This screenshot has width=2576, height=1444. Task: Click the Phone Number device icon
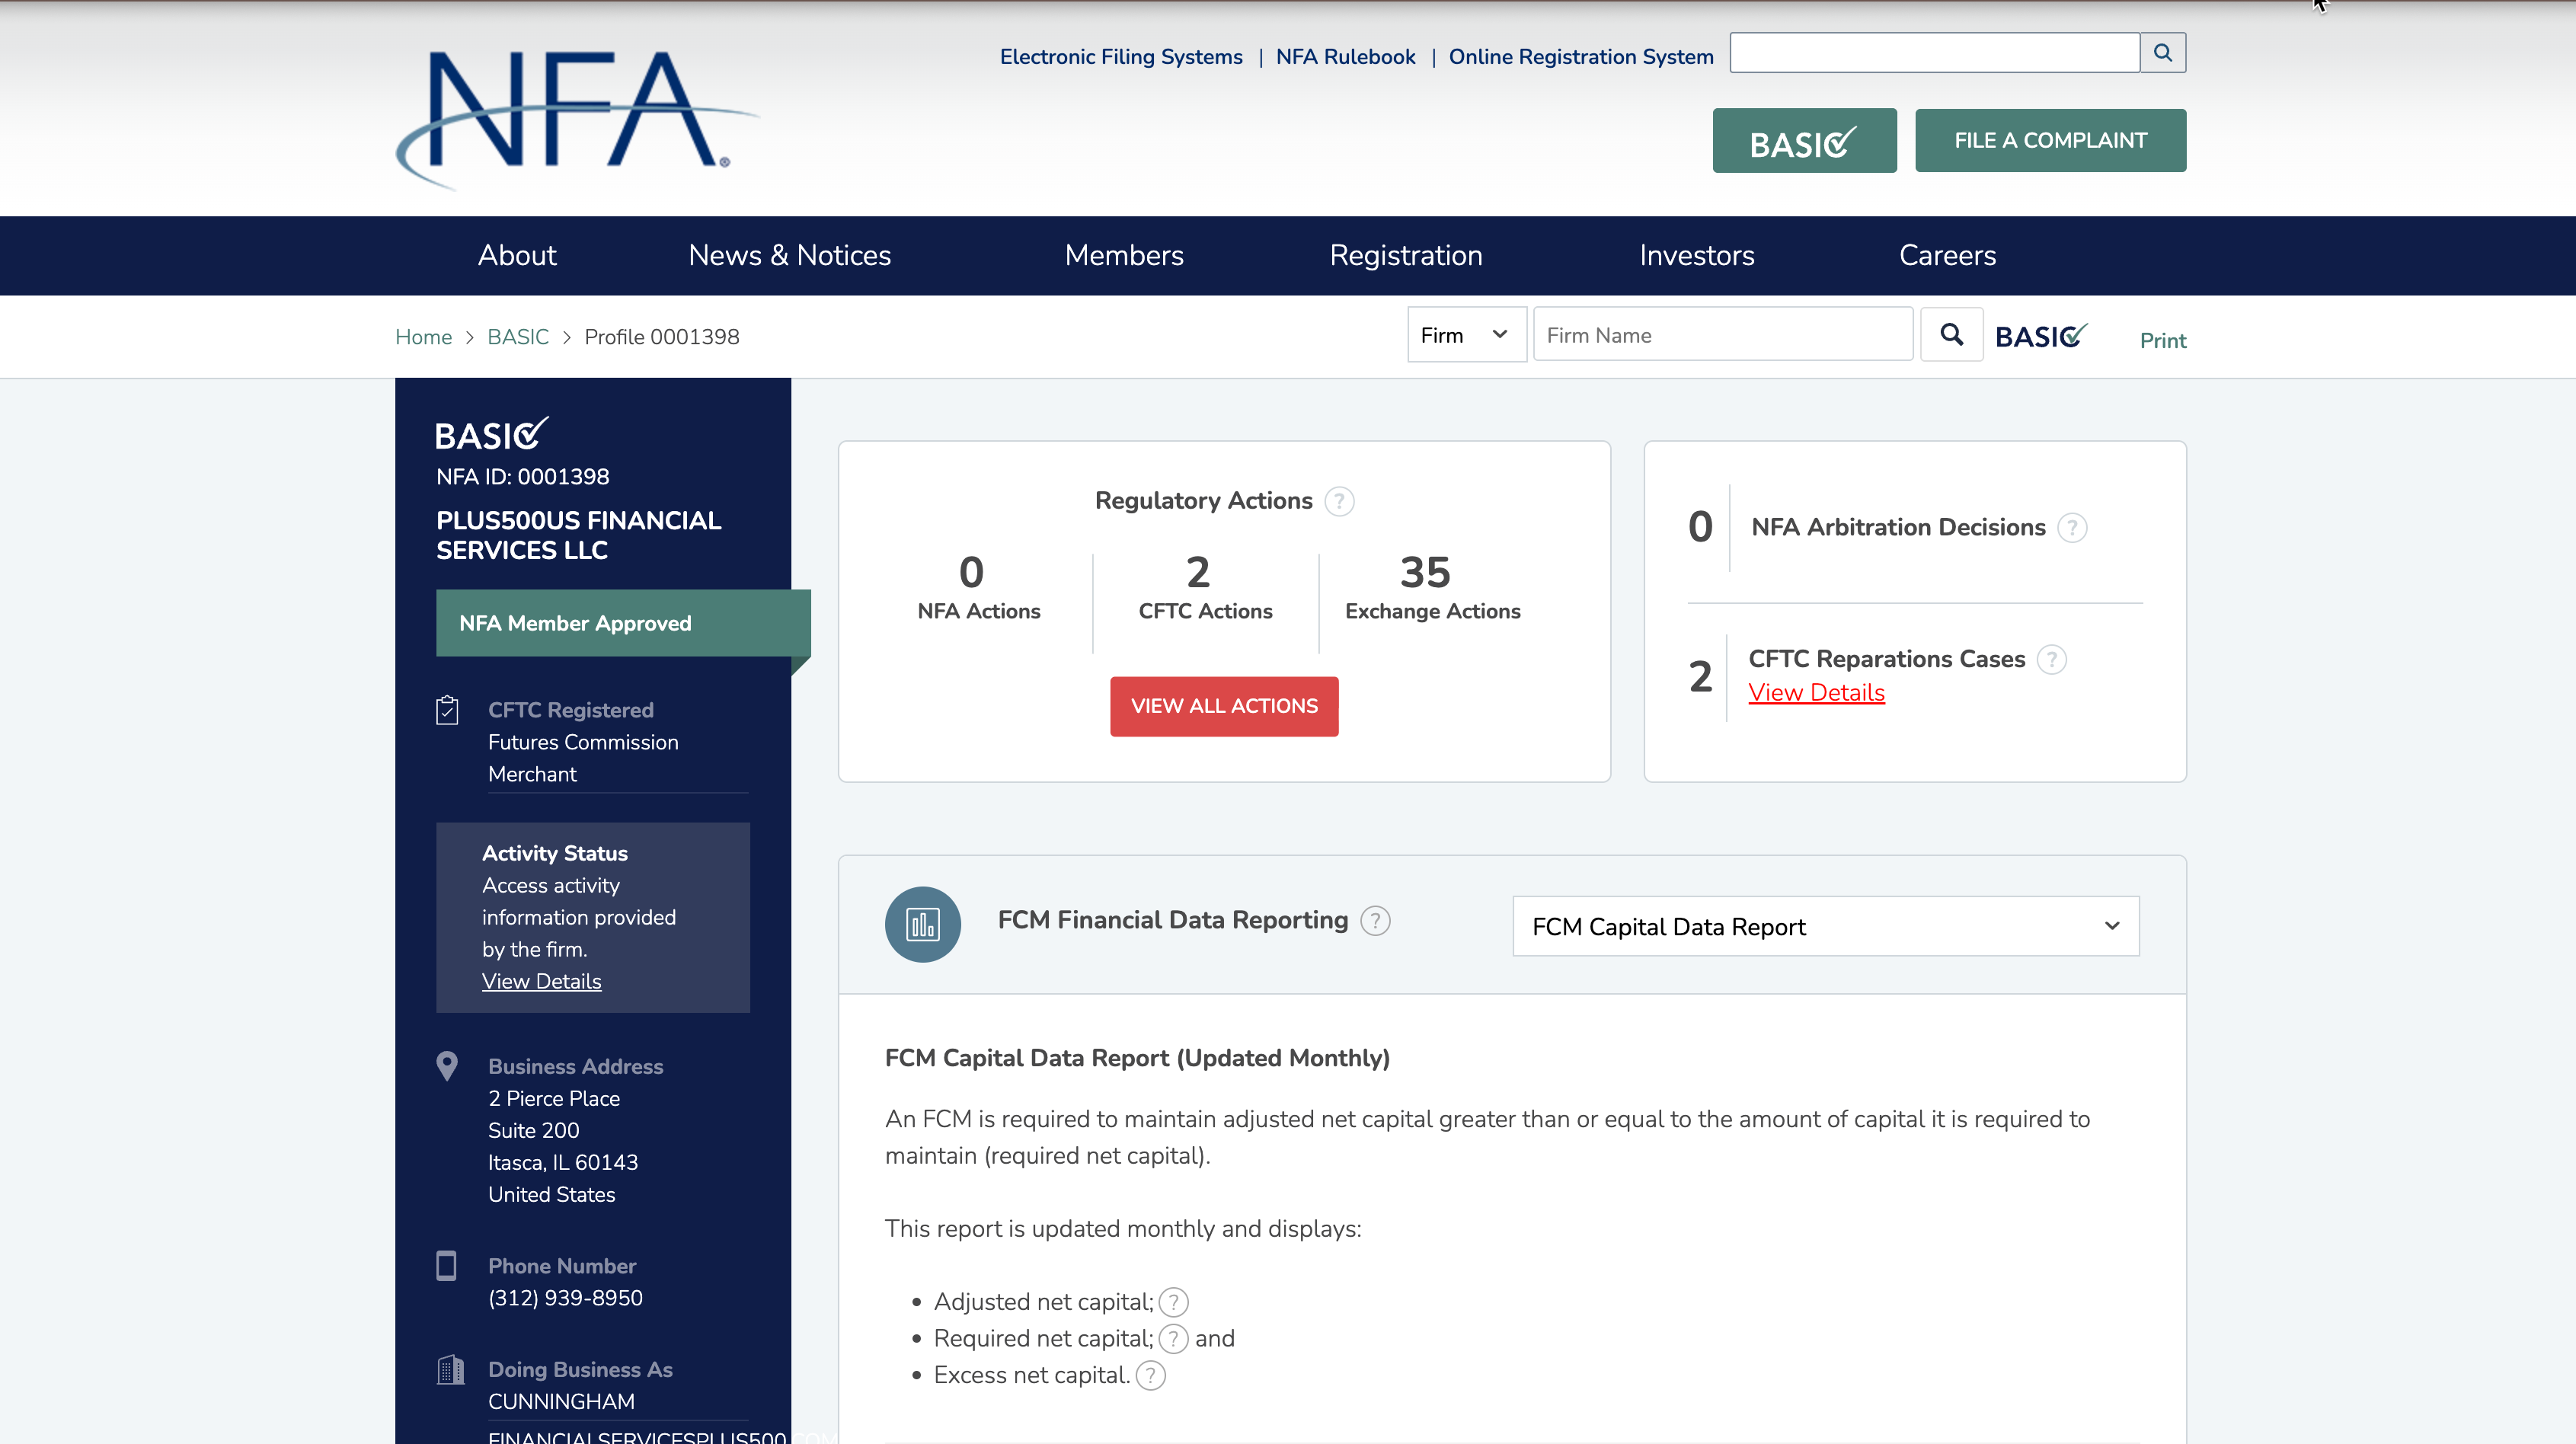pos(446,1265)
